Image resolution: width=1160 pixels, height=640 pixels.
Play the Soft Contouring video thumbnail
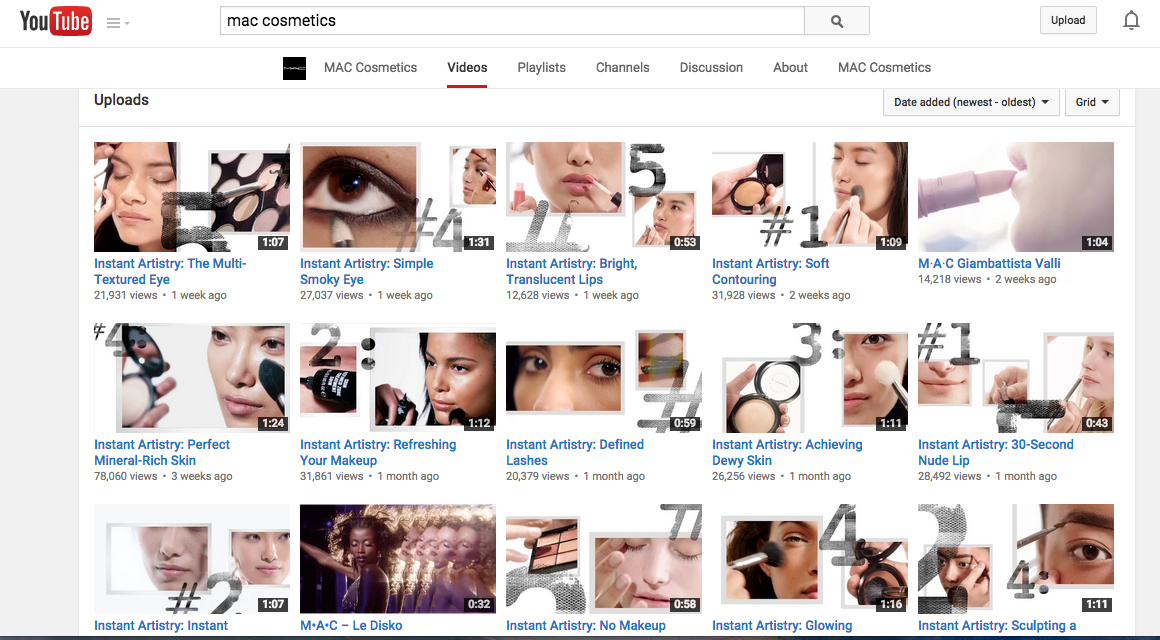tap(809, 197)
